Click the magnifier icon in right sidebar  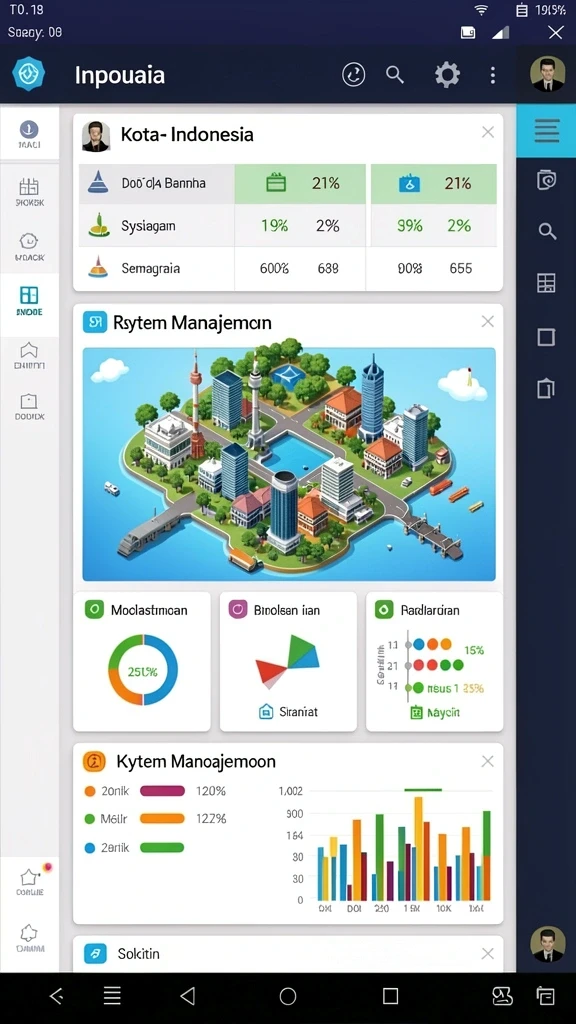pos(547,231)
